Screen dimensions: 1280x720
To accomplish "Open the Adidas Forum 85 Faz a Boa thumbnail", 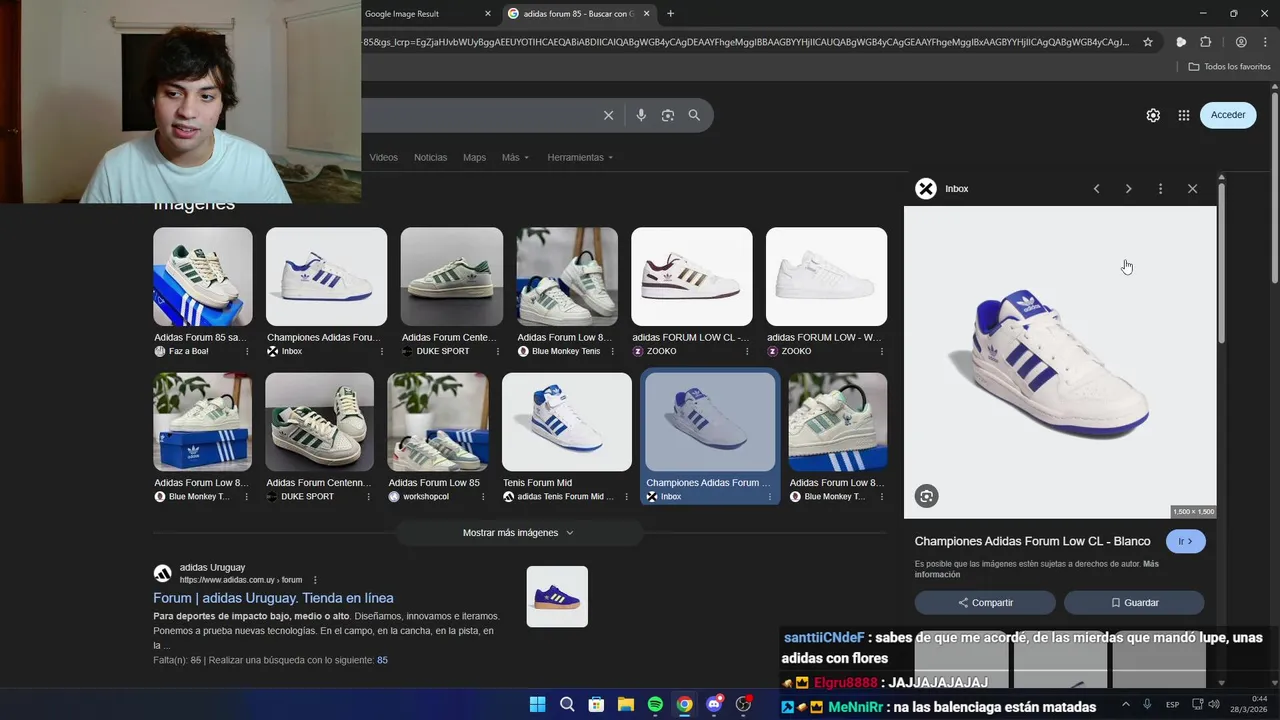I will coord(203,276).
